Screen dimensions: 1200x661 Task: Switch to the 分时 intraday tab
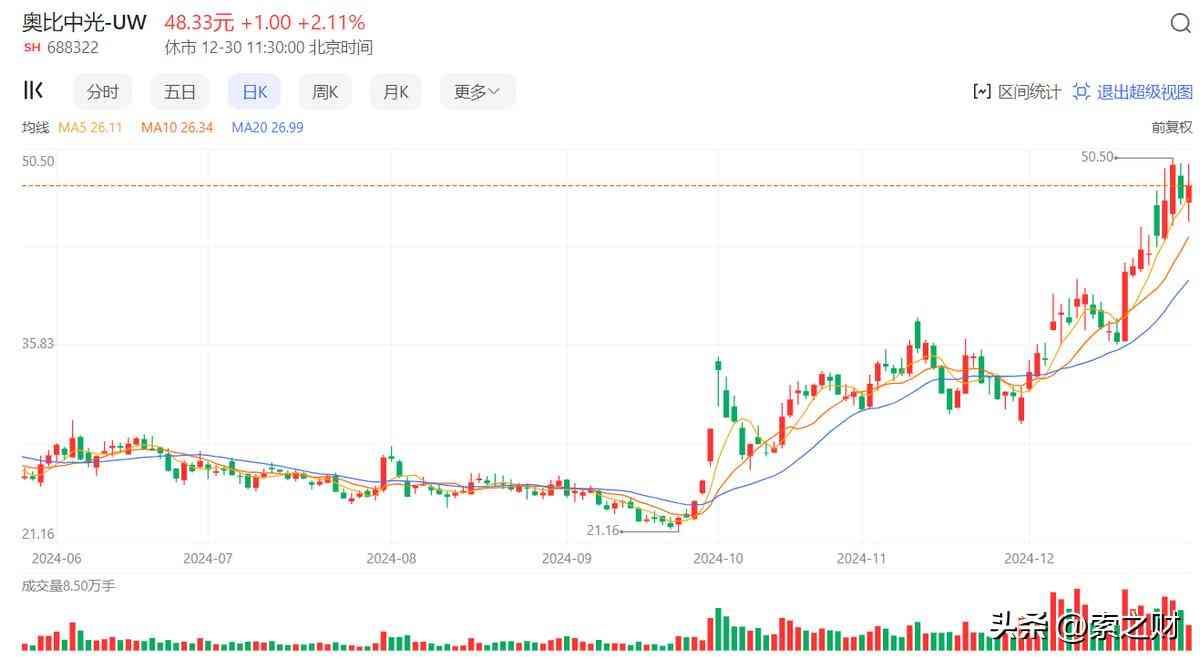[102, 92]
